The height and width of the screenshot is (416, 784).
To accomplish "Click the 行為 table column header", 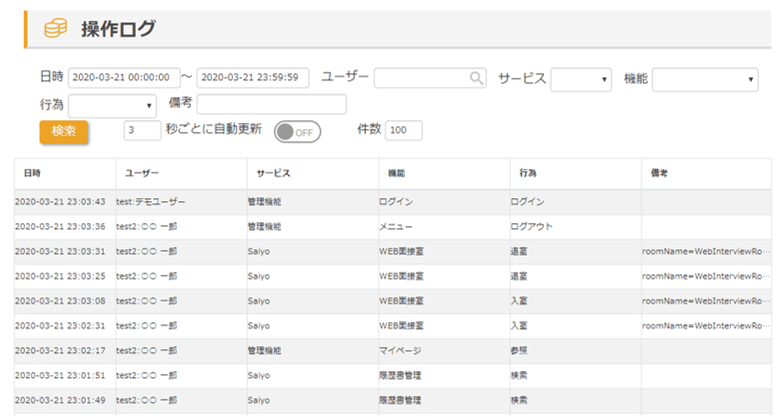I will (529, 173).
